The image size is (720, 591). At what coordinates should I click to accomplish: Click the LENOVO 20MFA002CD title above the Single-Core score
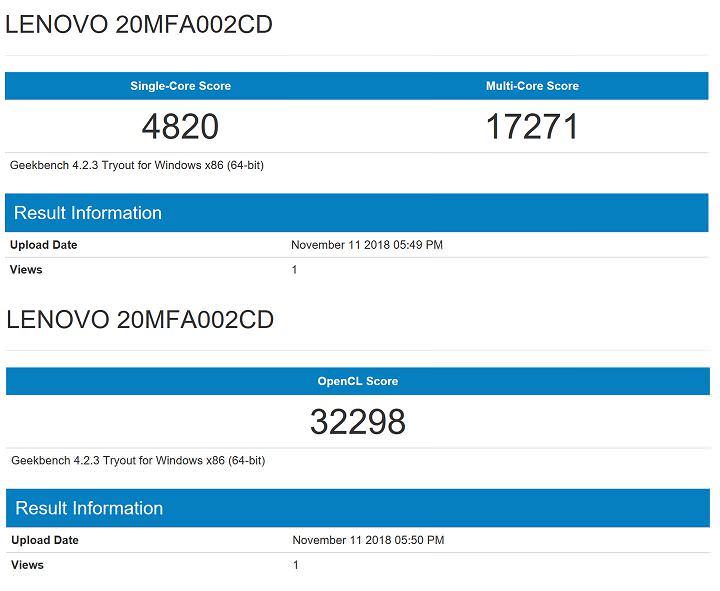tap(140, 25)
